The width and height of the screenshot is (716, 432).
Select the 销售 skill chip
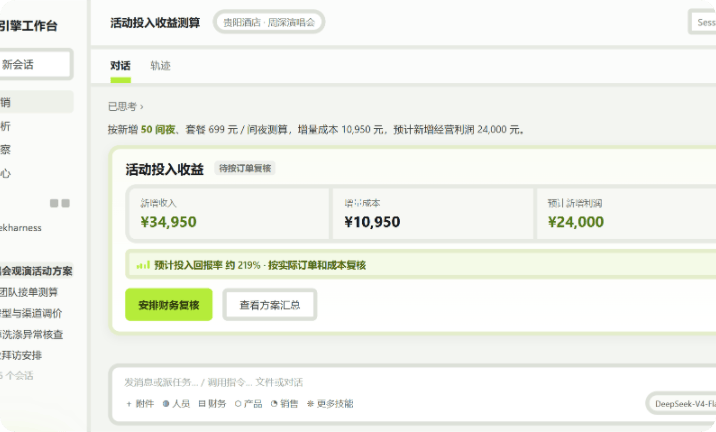pos(284,404)
